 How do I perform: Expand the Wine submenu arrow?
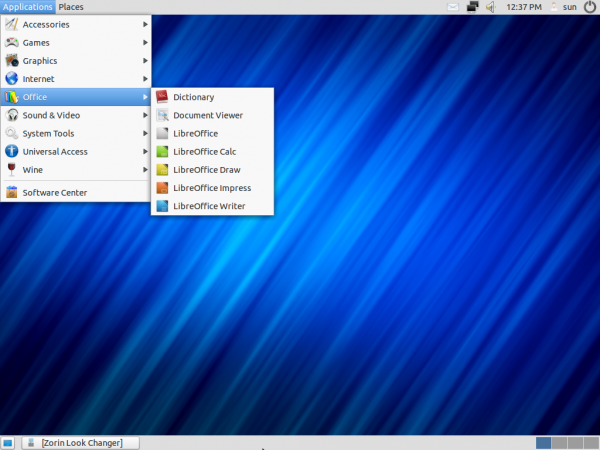145,170
